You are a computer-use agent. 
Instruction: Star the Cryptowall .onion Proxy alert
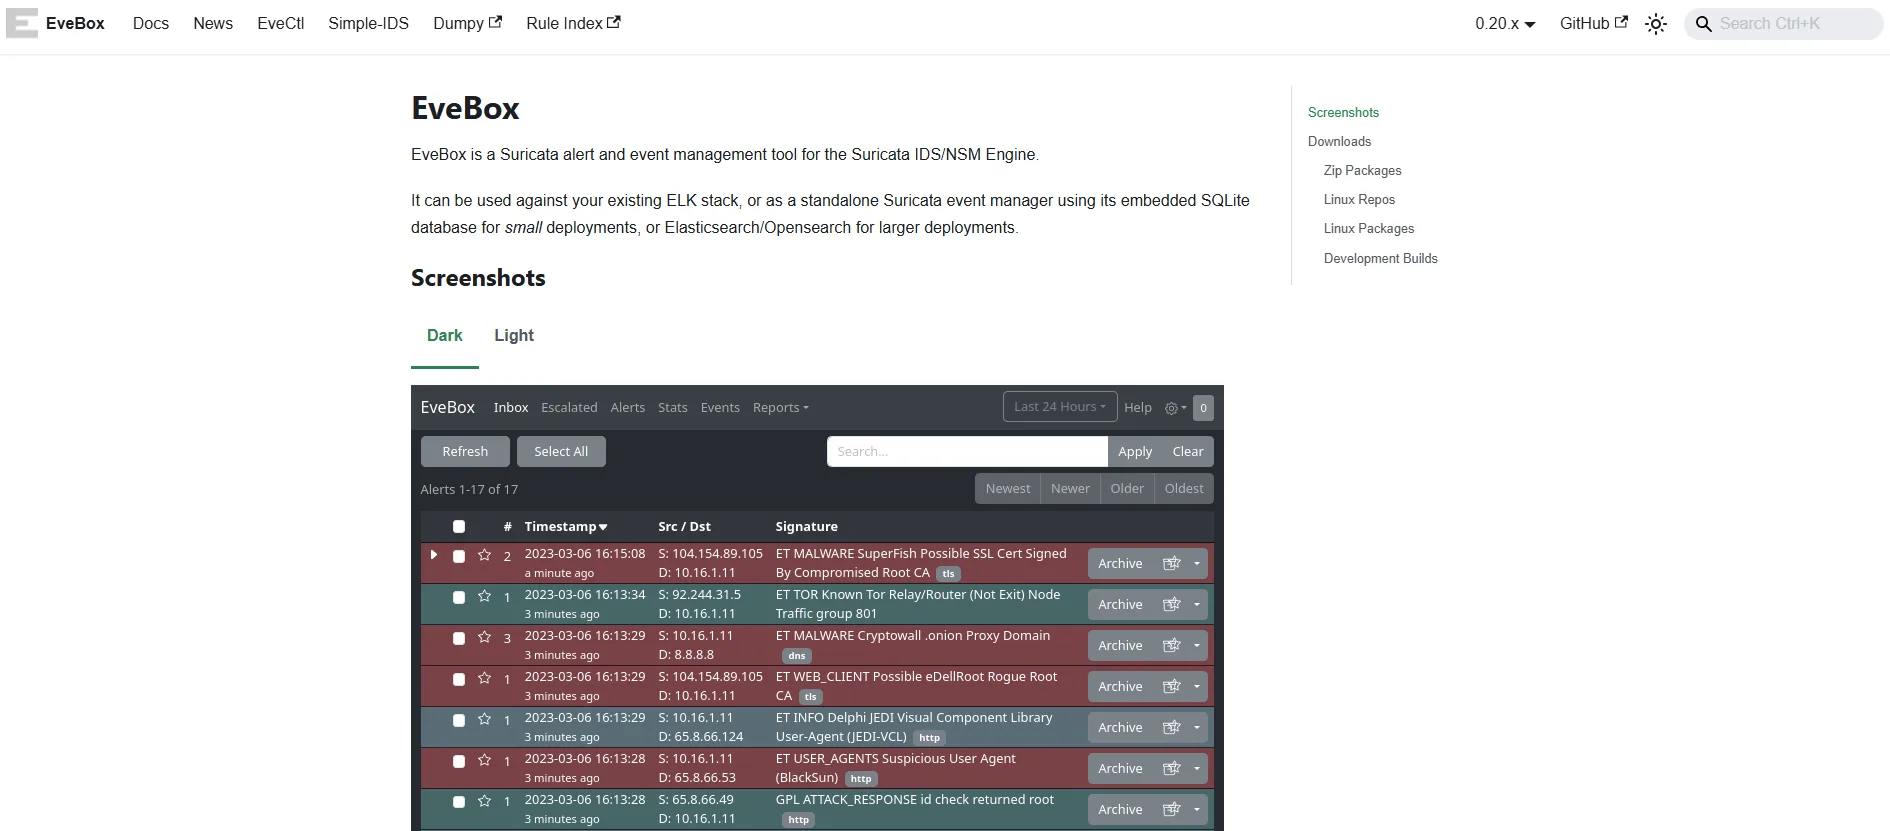[484, 637]
